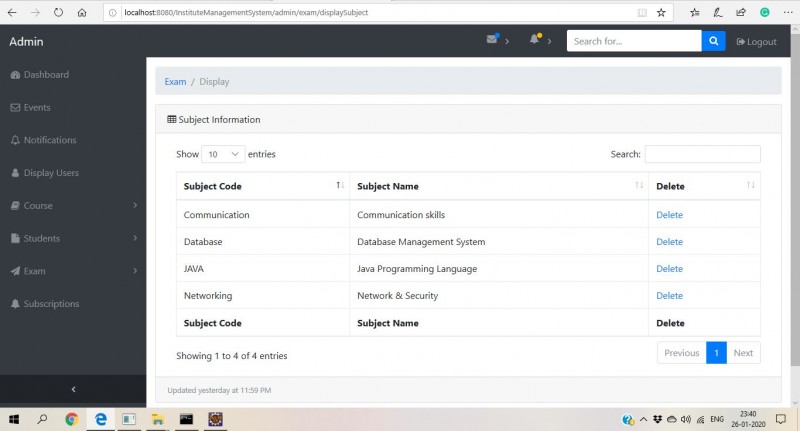800x431 pixels.
Task: Show hidden system tray icons
Action: [x=643, y=419]
